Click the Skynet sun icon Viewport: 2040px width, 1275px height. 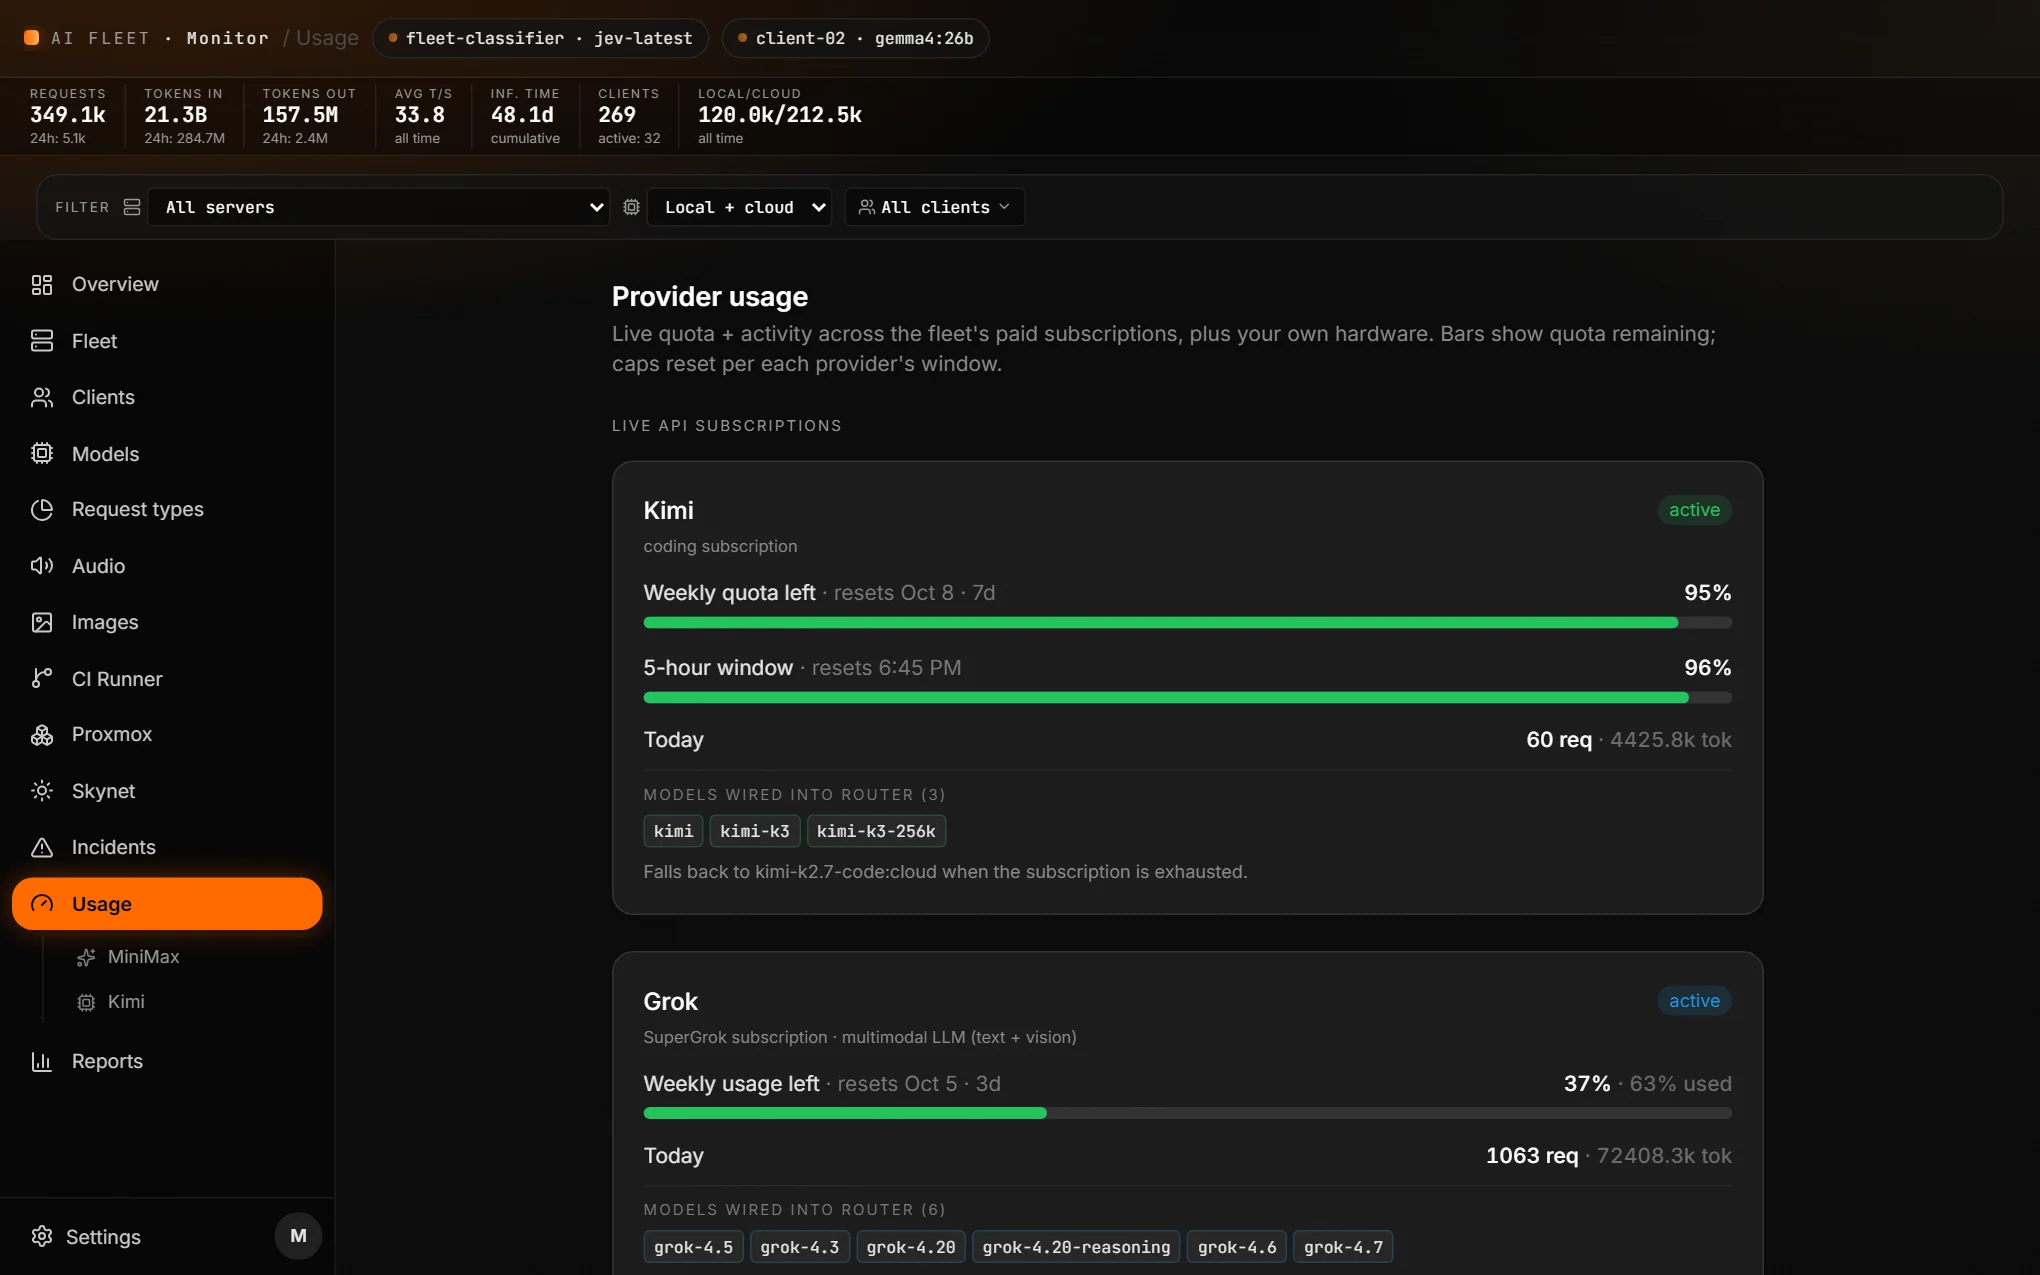point(41,791)
